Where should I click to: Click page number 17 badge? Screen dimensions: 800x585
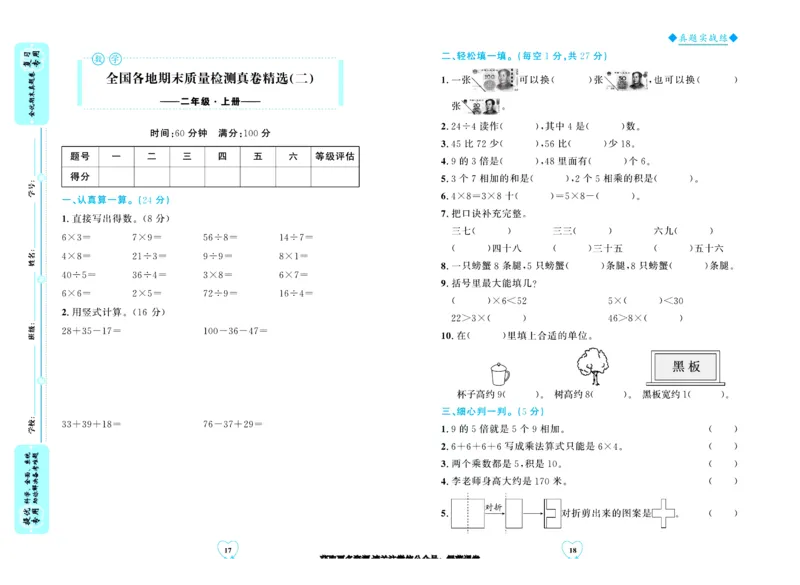tap(227, 549)
